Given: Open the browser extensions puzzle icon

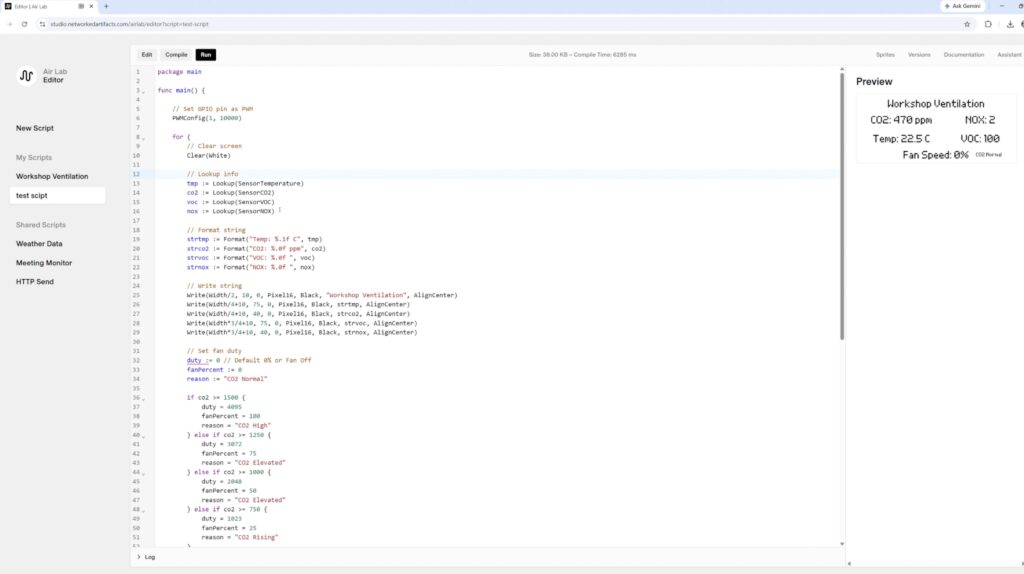Looking at the screenshot, I should (988, 24).
